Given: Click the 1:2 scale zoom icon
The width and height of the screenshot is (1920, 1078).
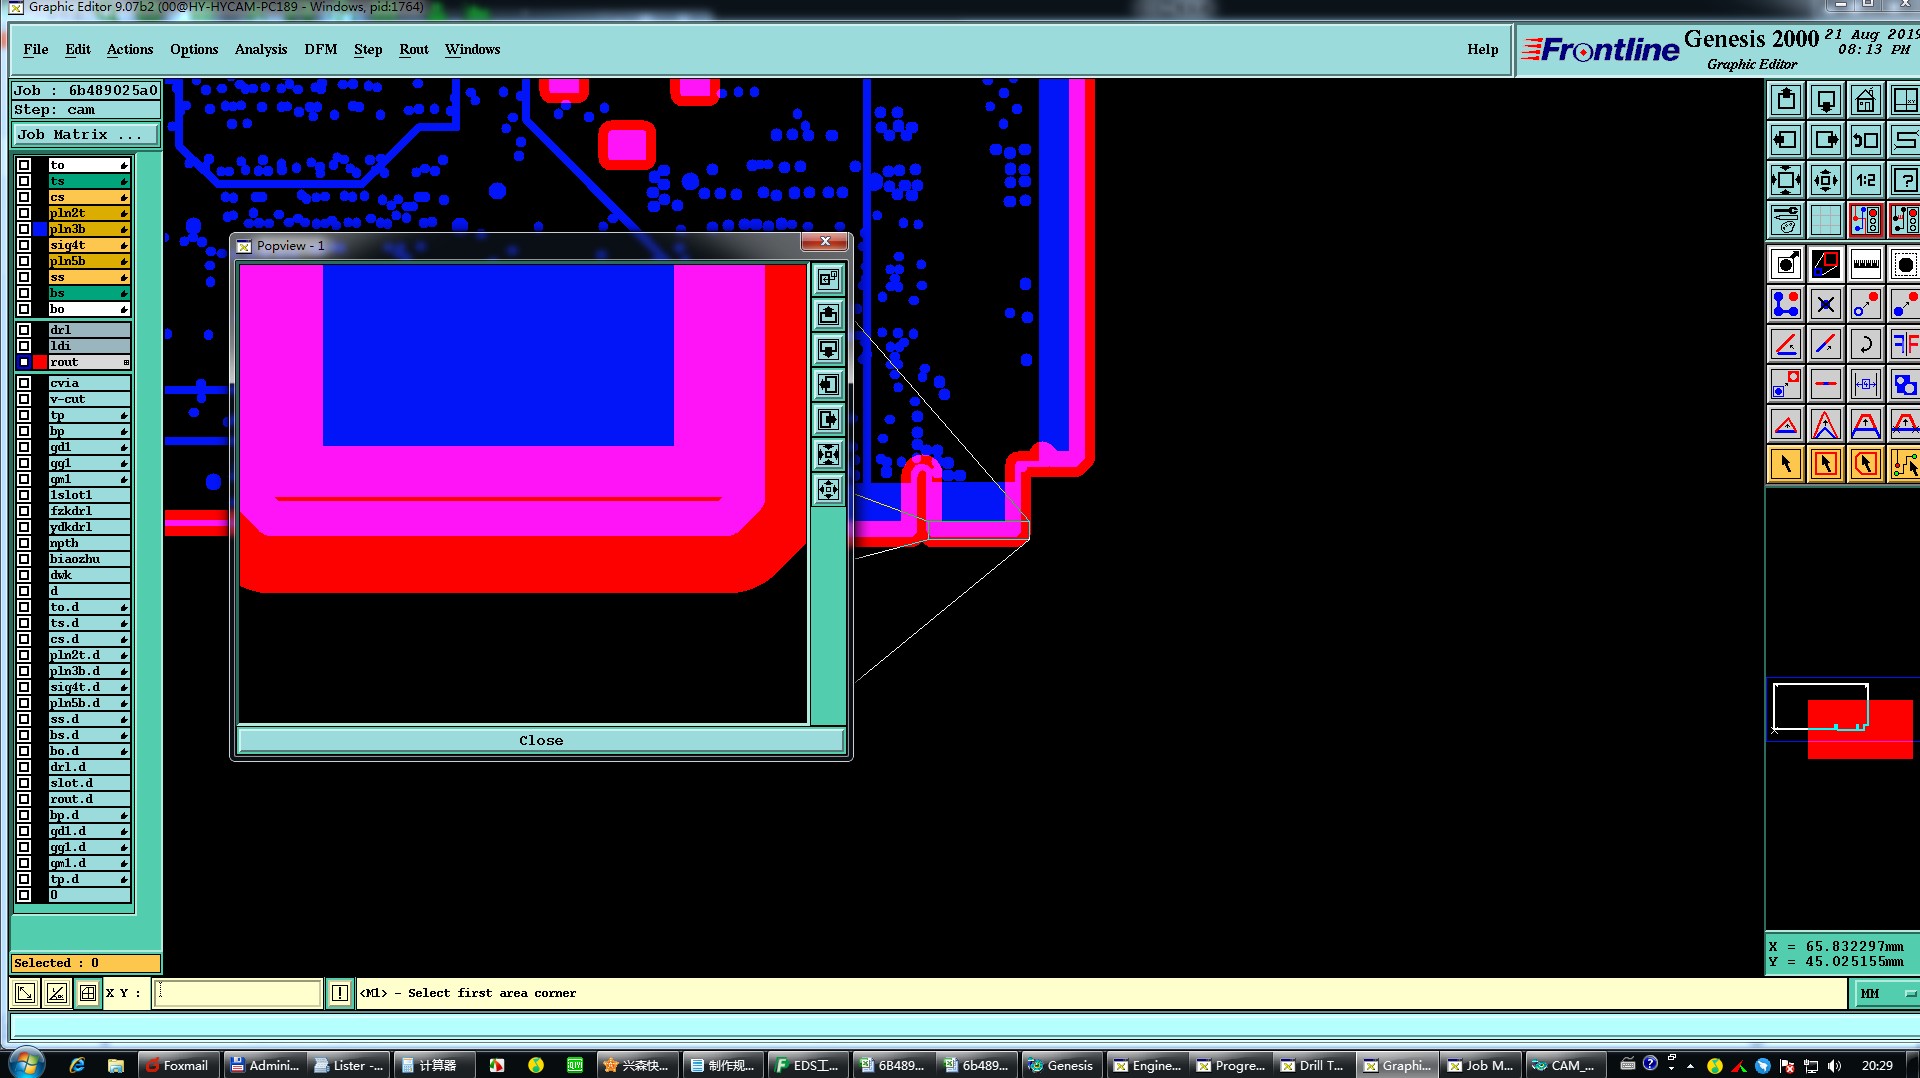Looking at the screenshot, I should (x=1866, y=180).
